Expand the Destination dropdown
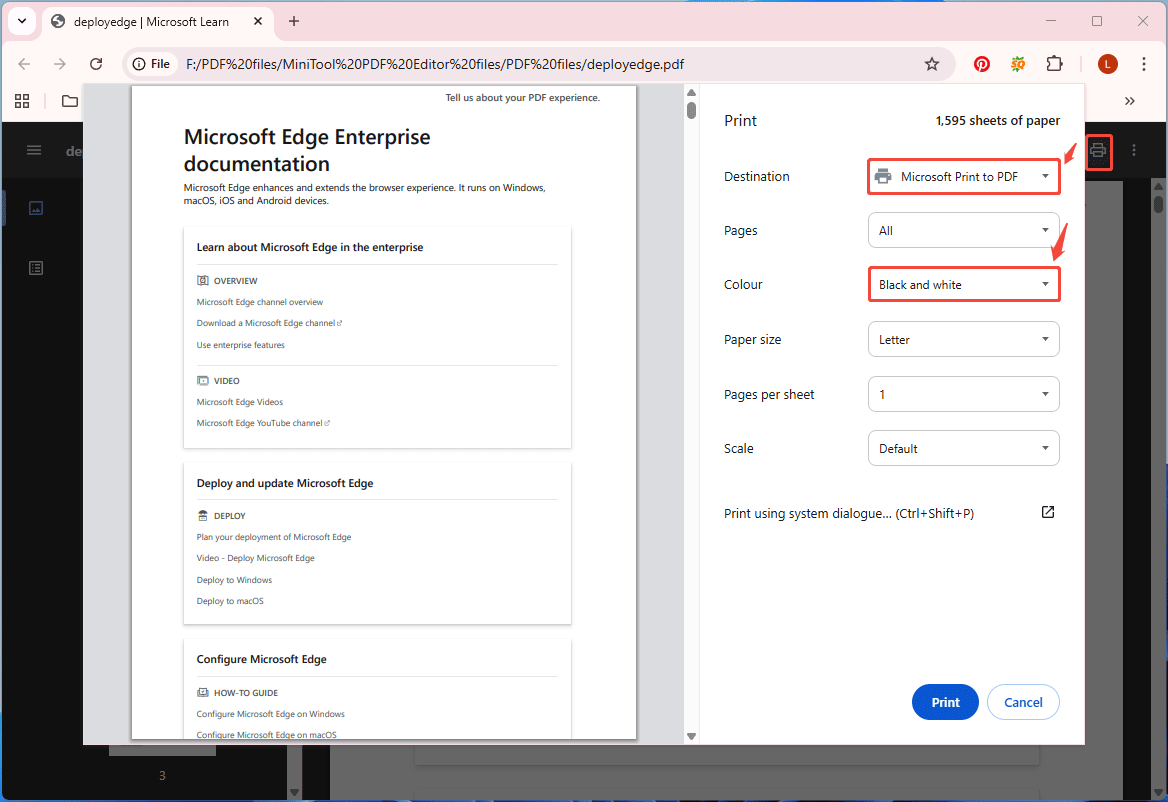This screenshot has height=802, width=1168. tap(963, 177)
